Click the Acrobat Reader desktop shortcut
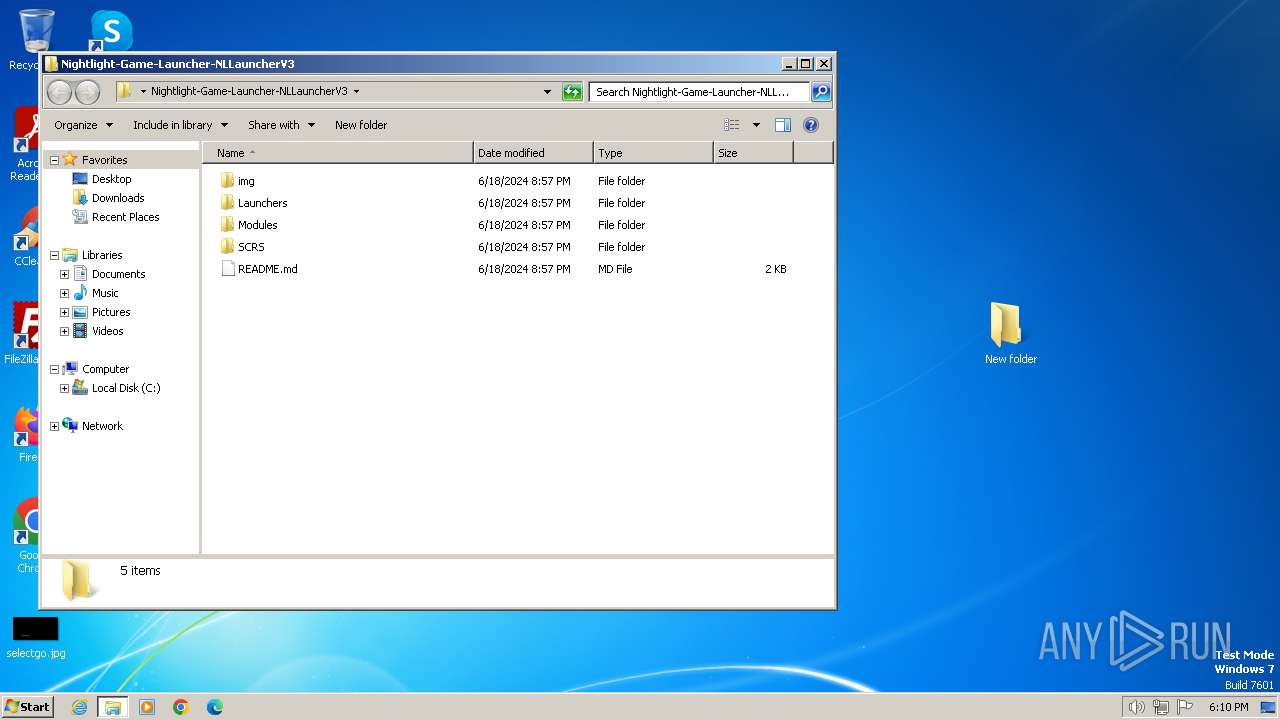1280x720 pixels. coord(26,145)
